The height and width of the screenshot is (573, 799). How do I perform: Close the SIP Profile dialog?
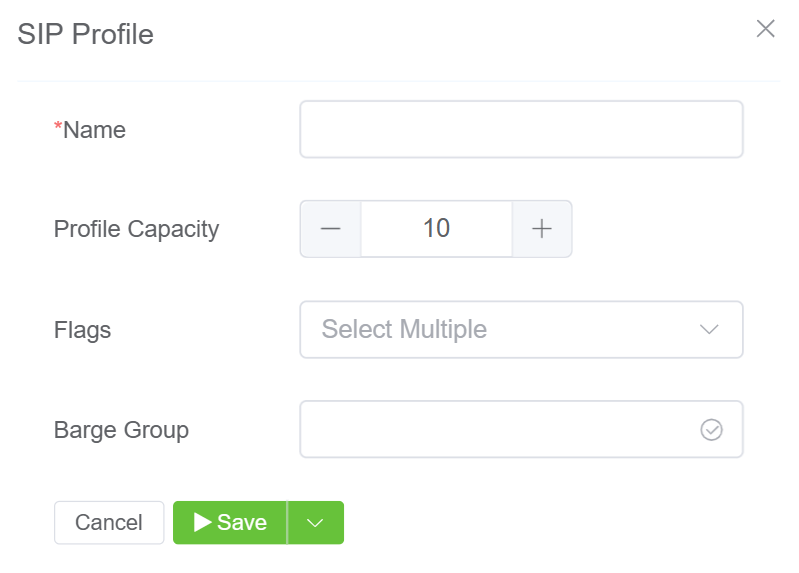(x=765, y=29)
